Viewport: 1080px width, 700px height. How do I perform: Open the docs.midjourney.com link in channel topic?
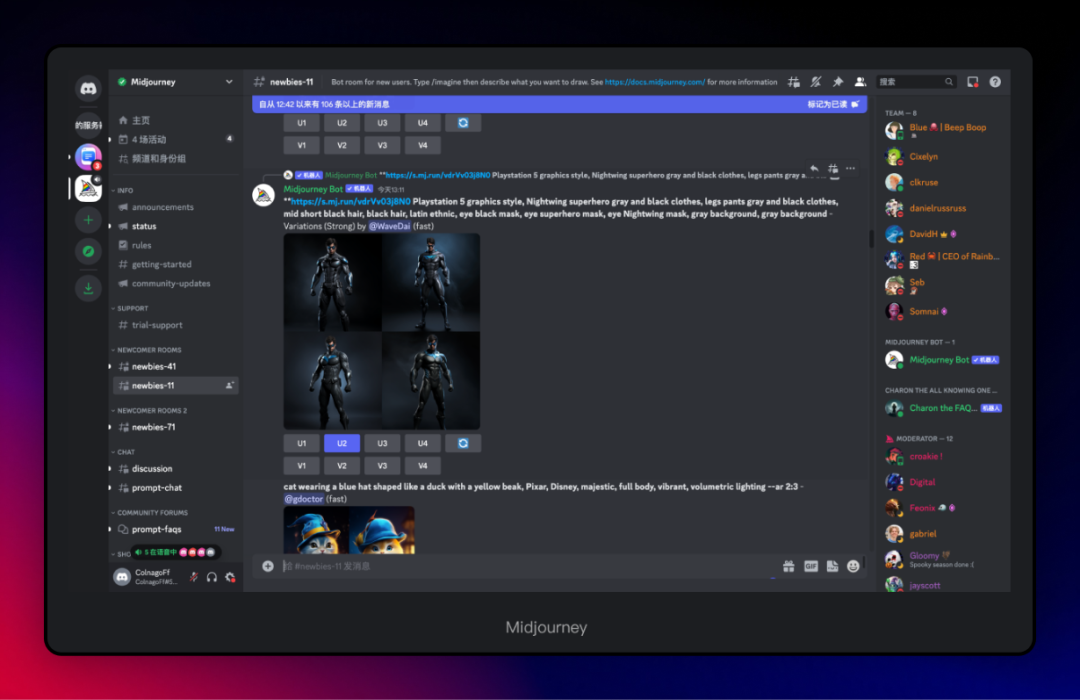(x=654, y=82)
